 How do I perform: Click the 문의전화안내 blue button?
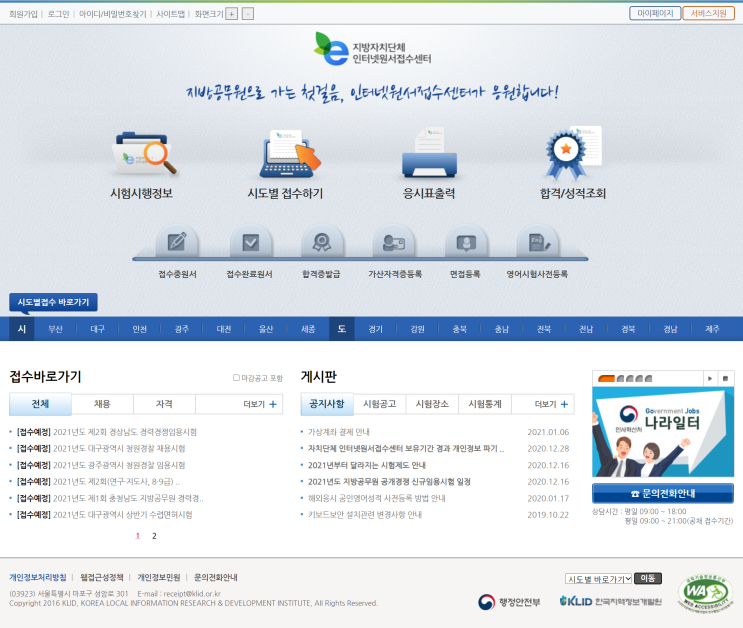tap(663, 493)
